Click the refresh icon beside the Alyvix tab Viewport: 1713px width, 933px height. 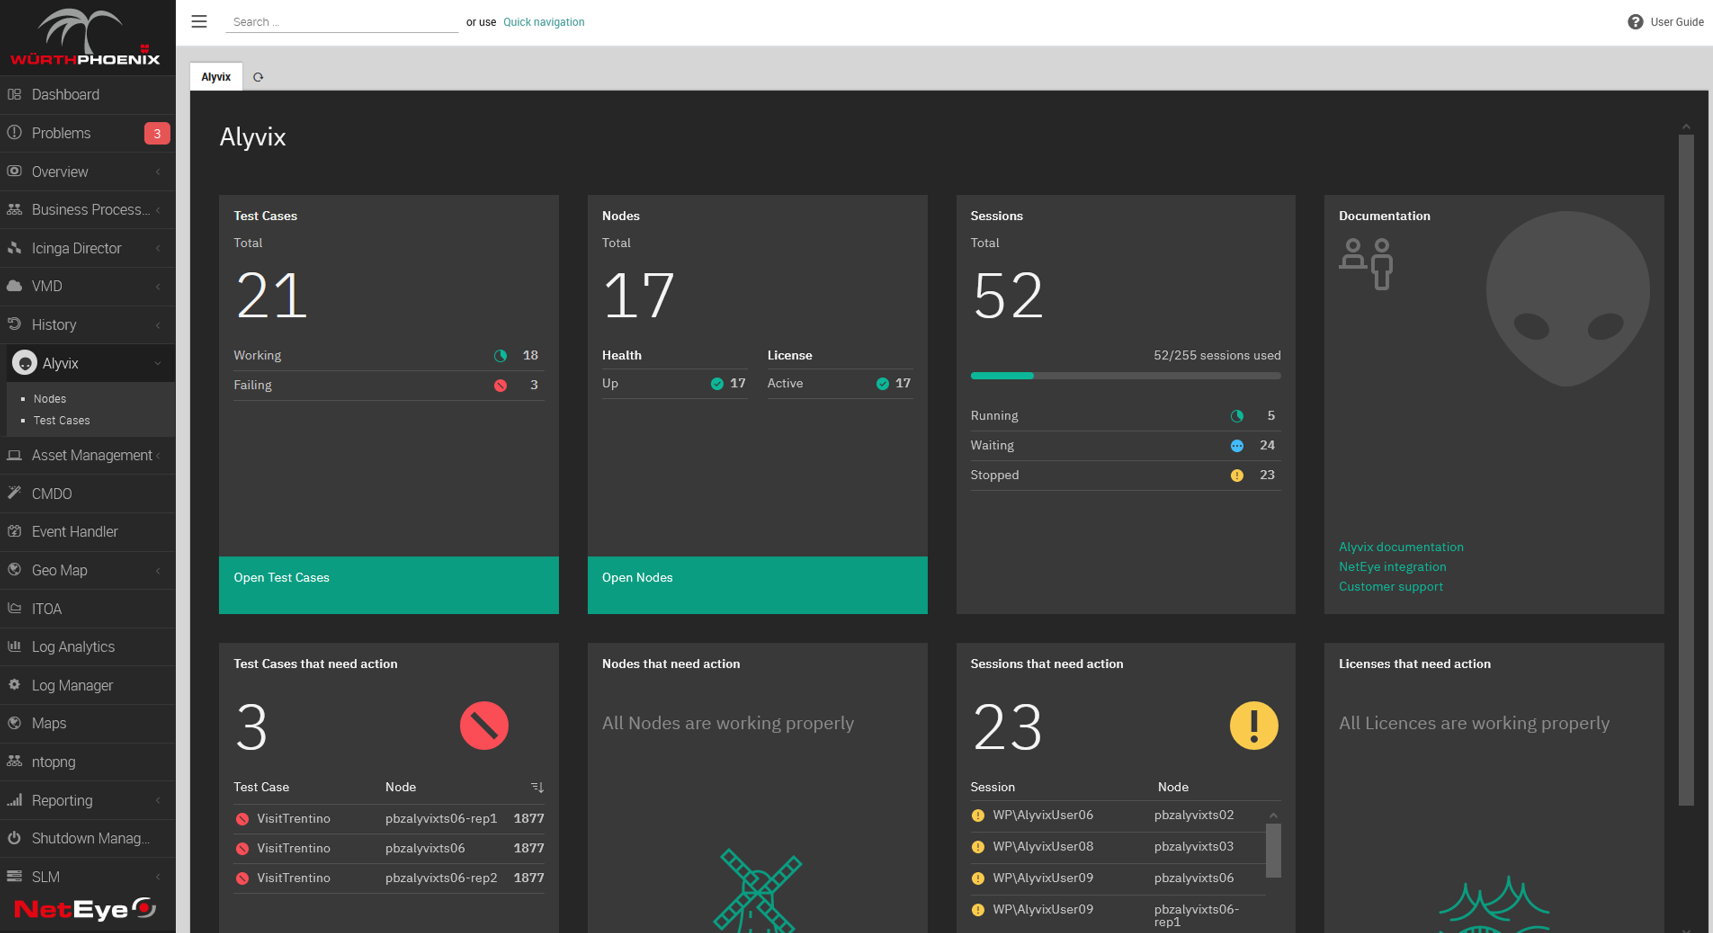click(258, 77)
